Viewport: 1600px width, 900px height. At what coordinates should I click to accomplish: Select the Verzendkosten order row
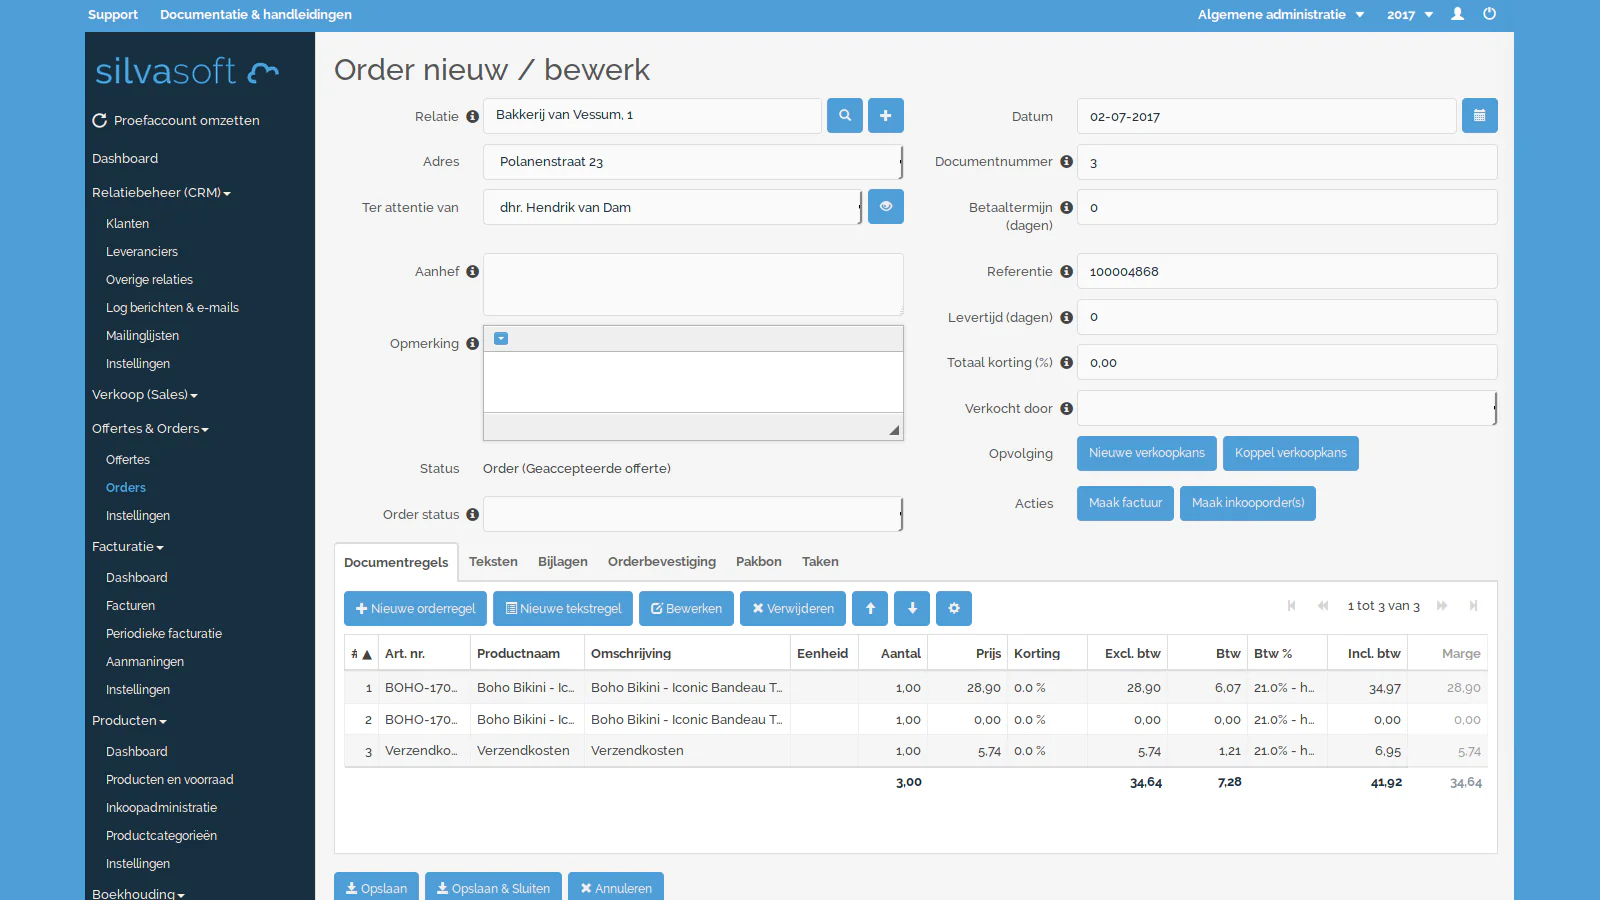tap(915, 751)
